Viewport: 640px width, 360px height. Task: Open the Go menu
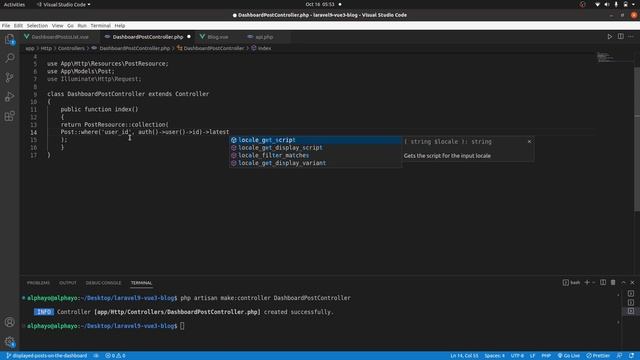click(x=70, y=25)
